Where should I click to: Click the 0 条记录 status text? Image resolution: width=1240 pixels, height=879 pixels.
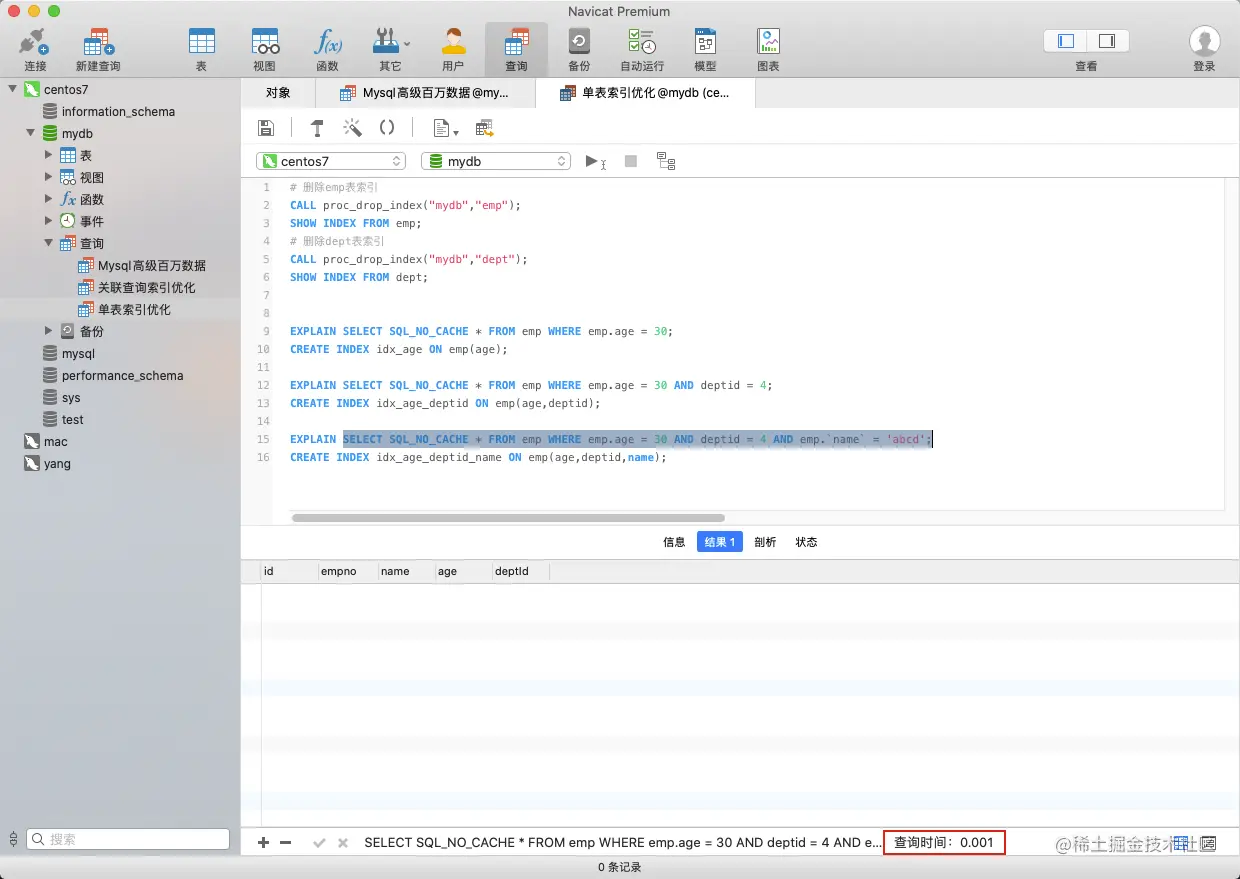click(x=619, y=867)
